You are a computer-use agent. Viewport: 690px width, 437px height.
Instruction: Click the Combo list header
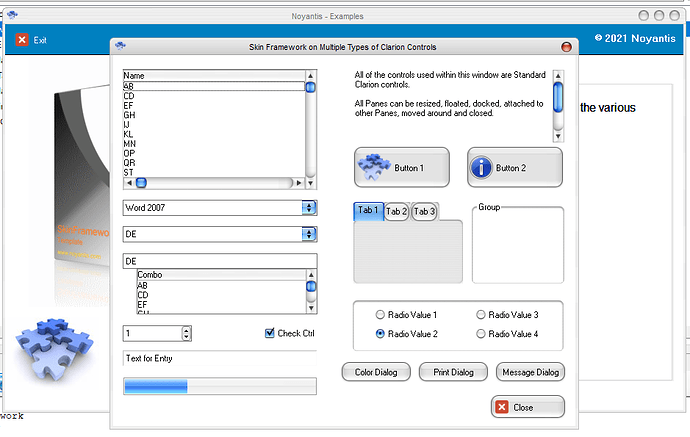pos(221,275)
